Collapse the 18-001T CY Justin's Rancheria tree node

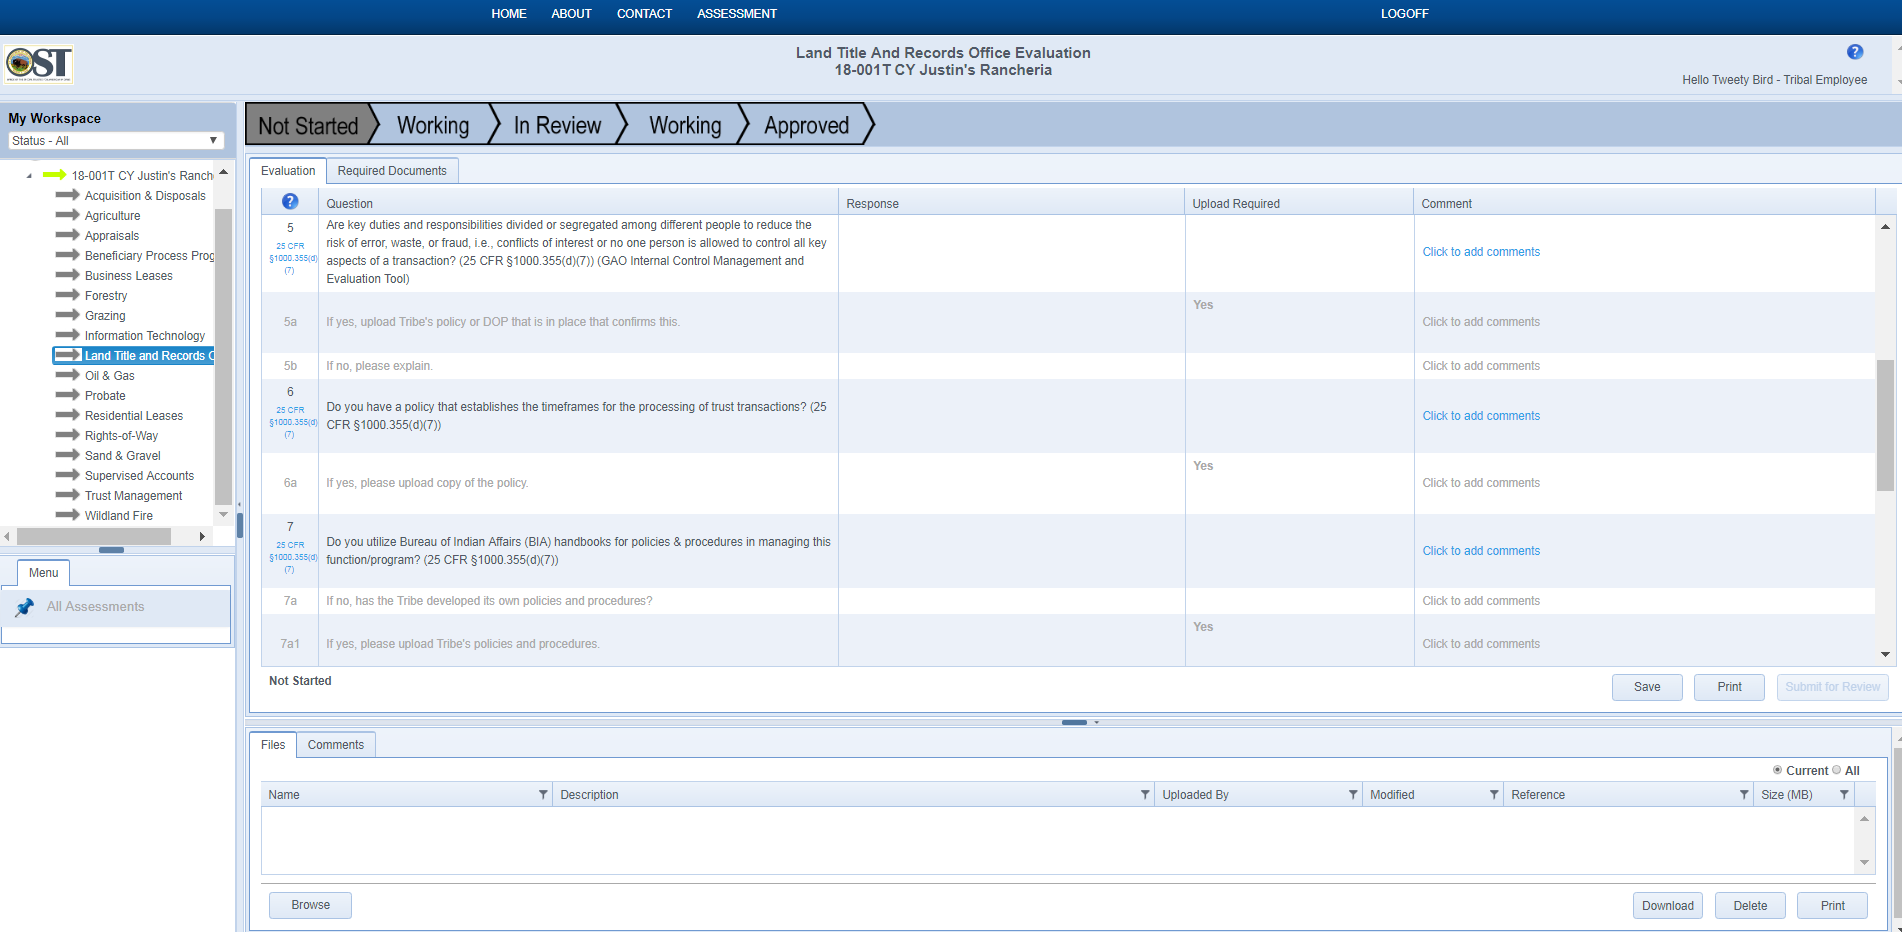(x=29, y=176)
